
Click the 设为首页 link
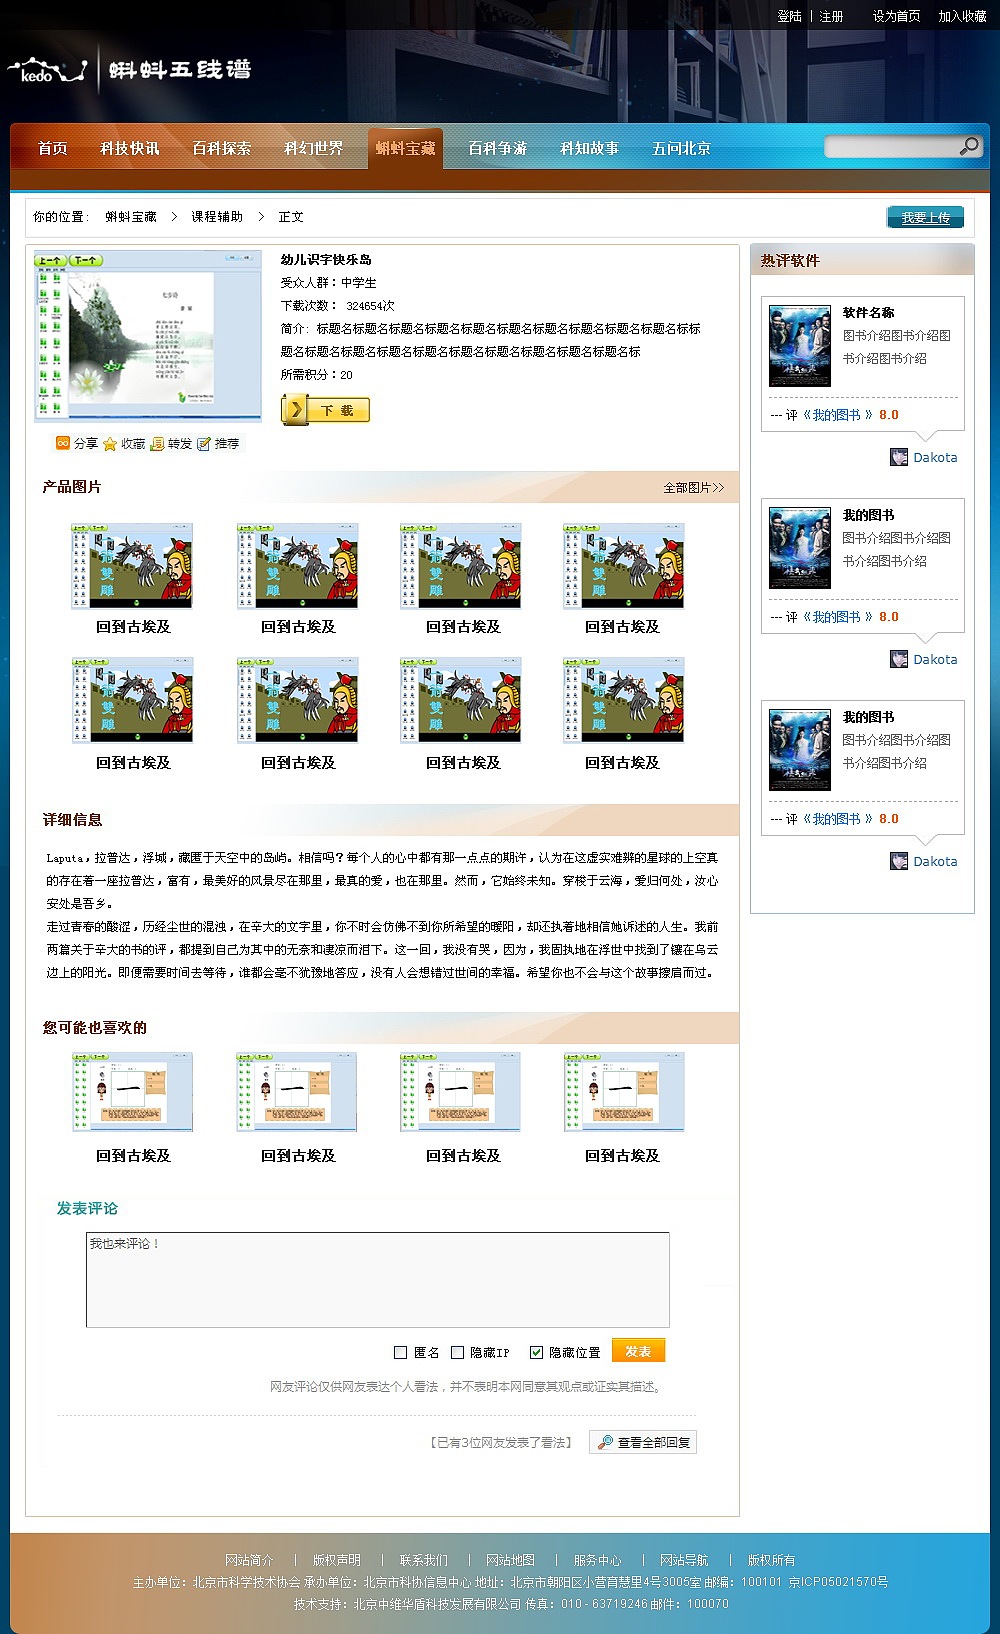tap(896, 16)
